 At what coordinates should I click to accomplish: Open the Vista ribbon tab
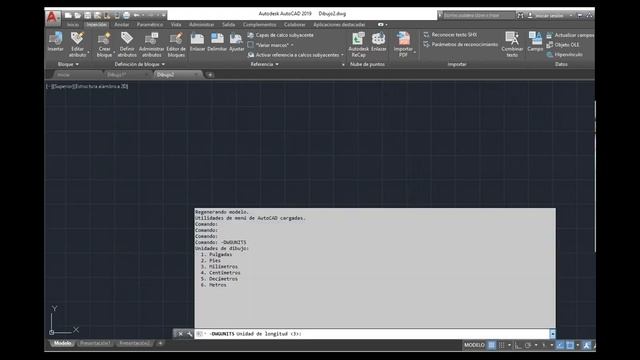(x=176, y=25)
